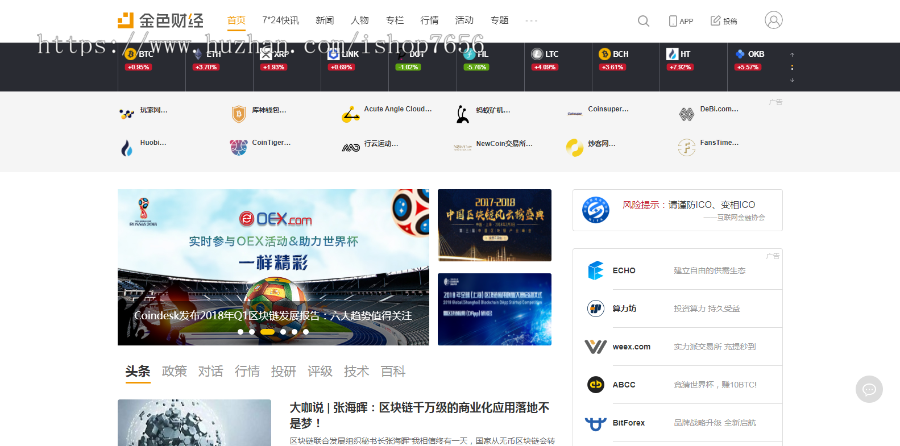Click the Acute Angle Cloud logo
The image size is (900, 446).
point(350,114)
